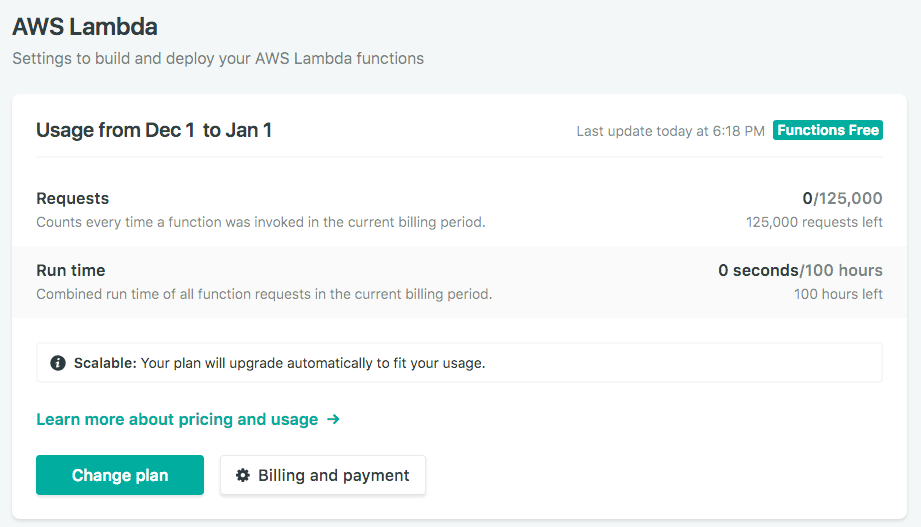Click the info icon in the Scalable notice
The height and width of the screenshot is (527, 921).
58,363
